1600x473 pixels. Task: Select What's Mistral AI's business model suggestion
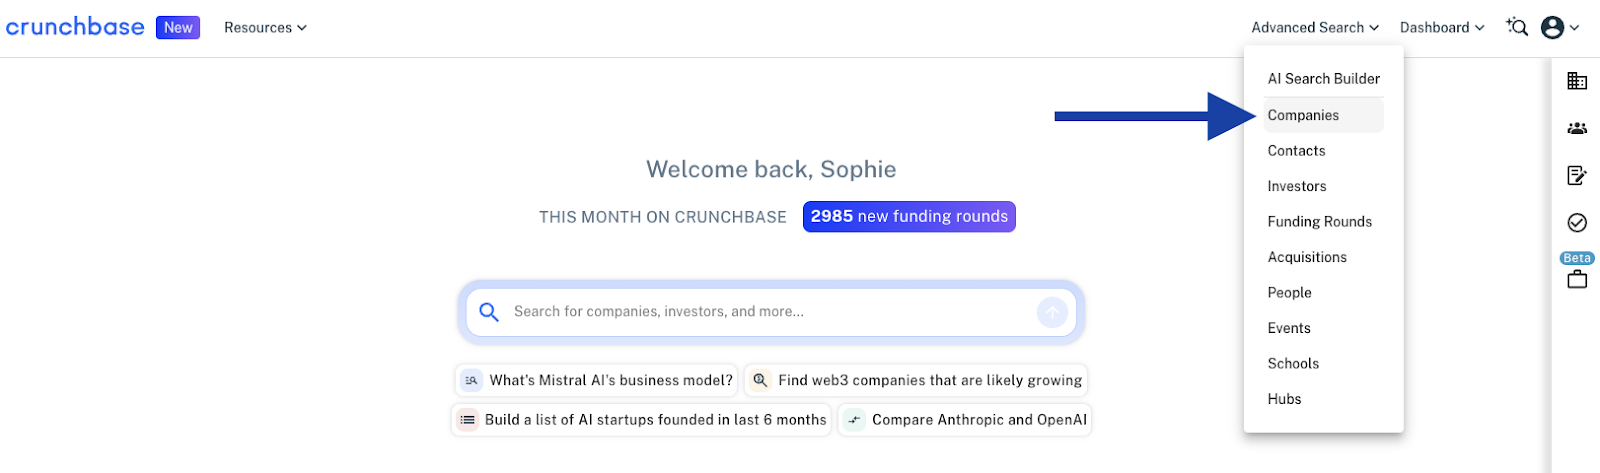[x=597, y=380]
